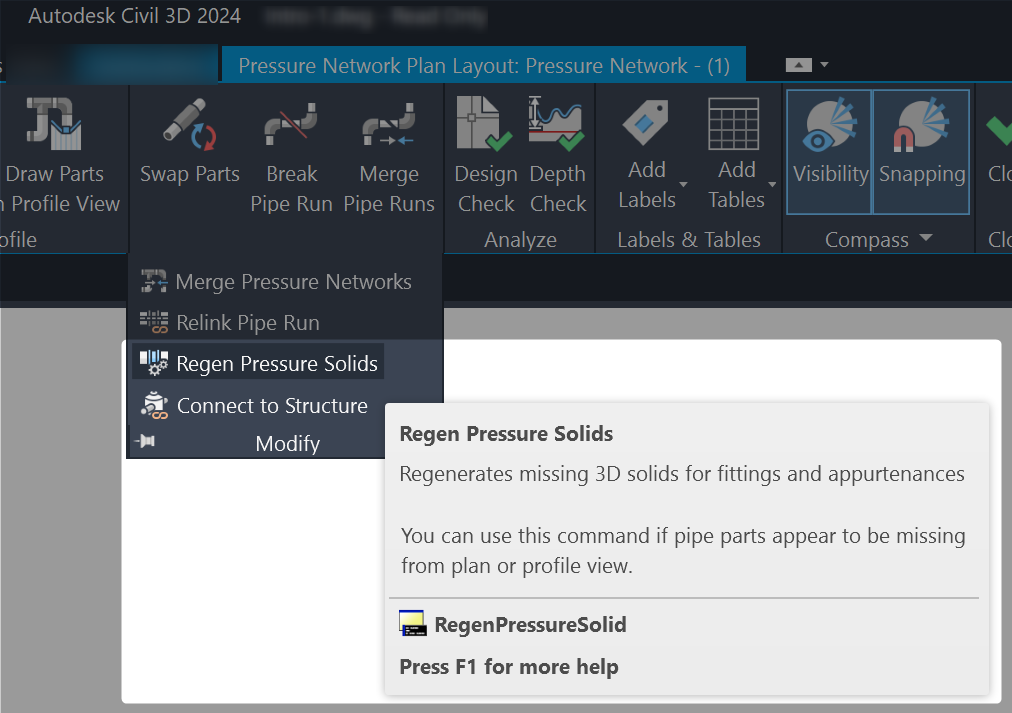Click the Regen Pressure Solids gear icon
The image size is (1012, 713).
154,363
